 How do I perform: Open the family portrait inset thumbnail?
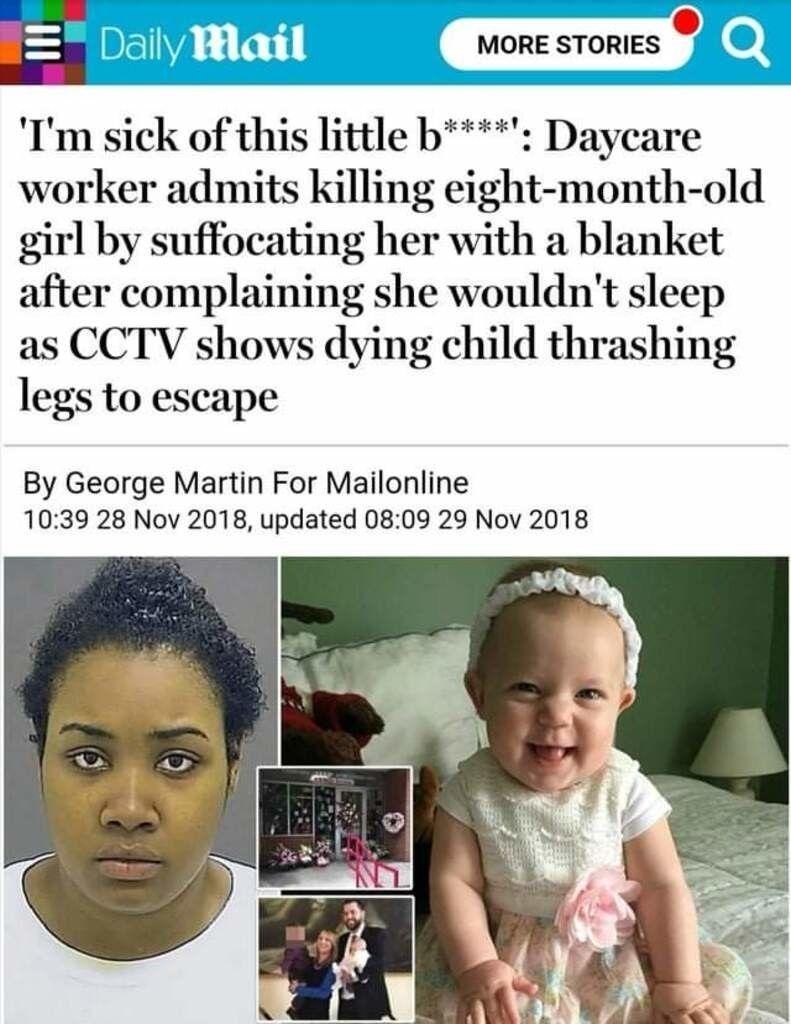(x=336, y=959)
